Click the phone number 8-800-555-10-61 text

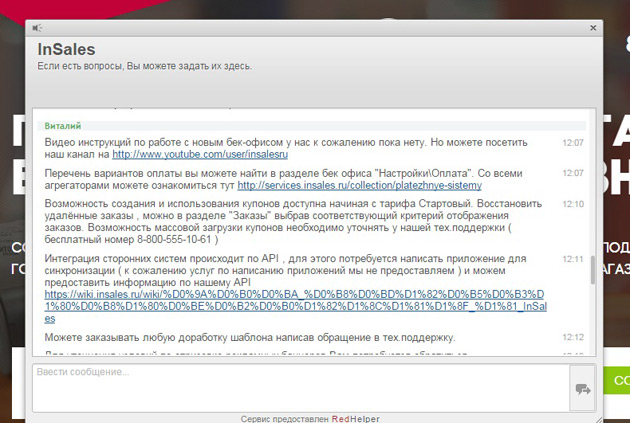[x=174, y=239]
